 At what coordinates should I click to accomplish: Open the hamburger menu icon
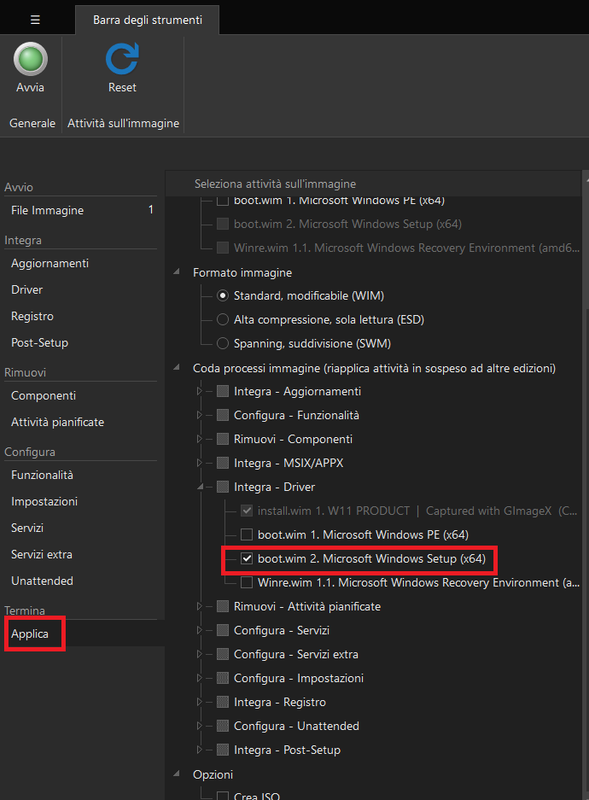[35, 20]
